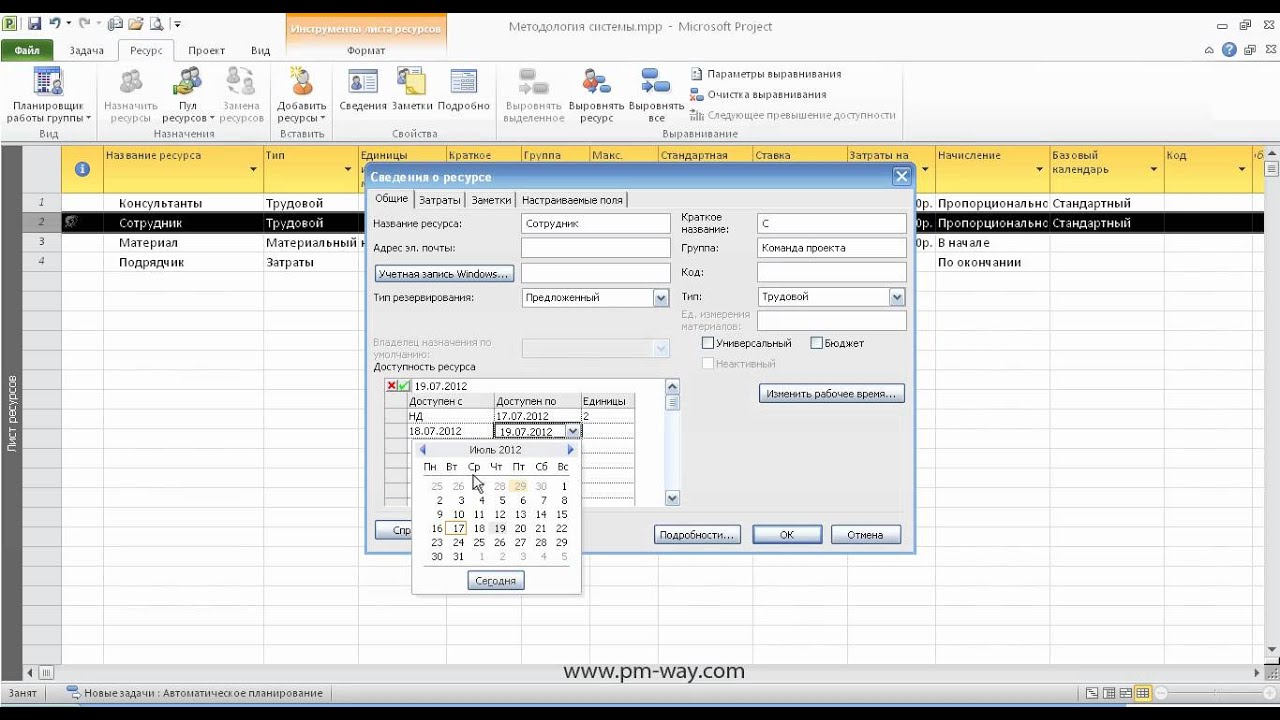This screenshot has width=1280, height=720.
Task: Open the Базовый календарь column filter arrow
Action: tap(1154, 170)
